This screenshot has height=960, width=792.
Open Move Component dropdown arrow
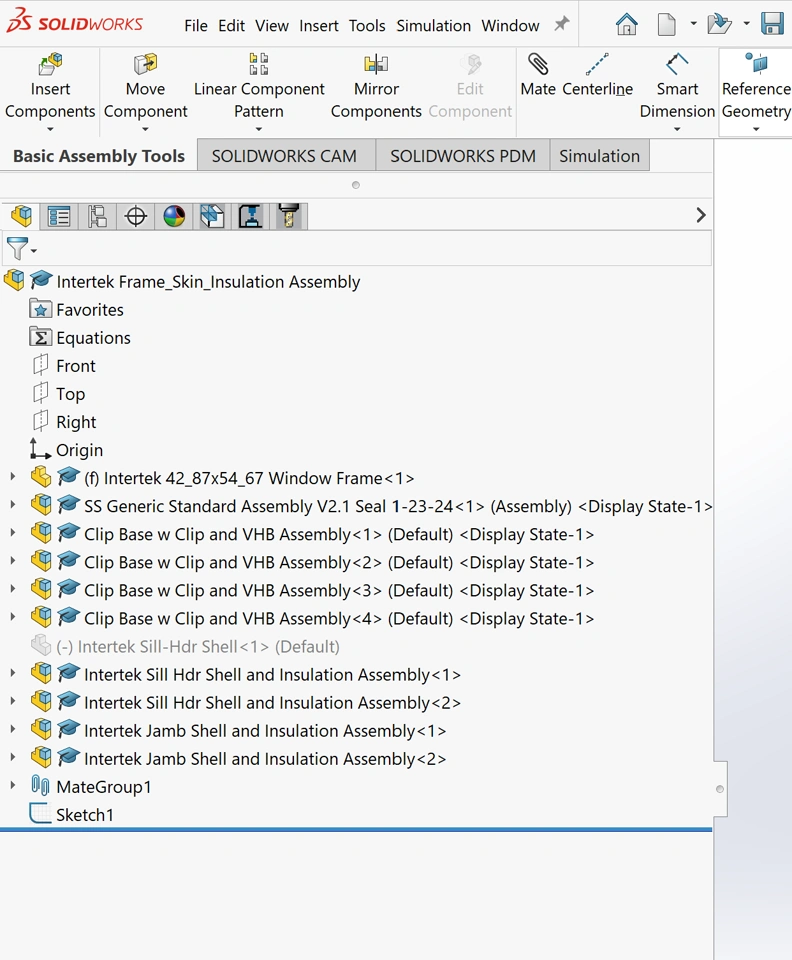(x=145, y=129)
